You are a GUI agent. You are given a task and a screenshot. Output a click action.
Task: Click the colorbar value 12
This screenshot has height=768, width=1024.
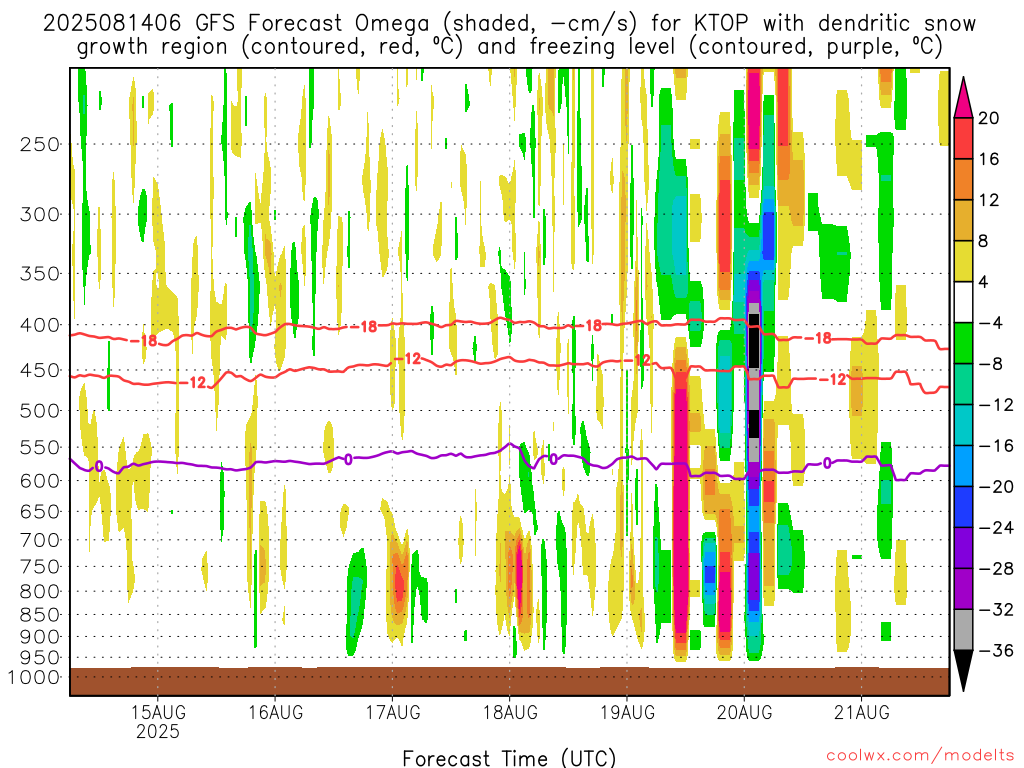pyautogui.click(x=989, y=200)
